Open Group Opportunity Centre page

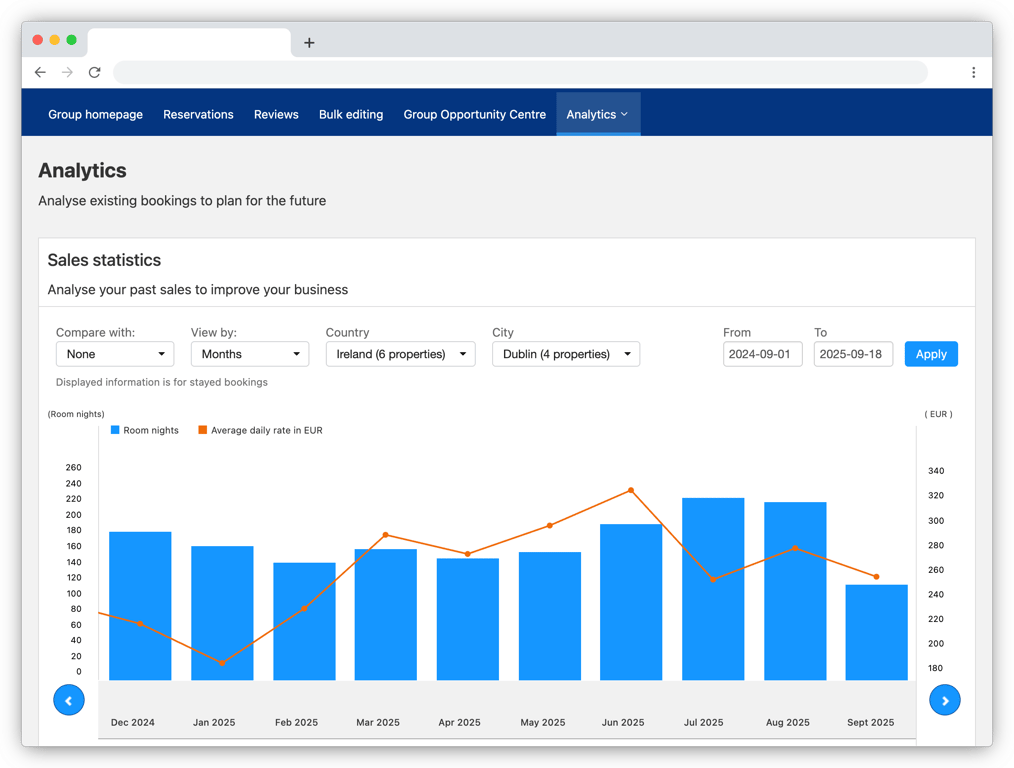pos(474,114)
